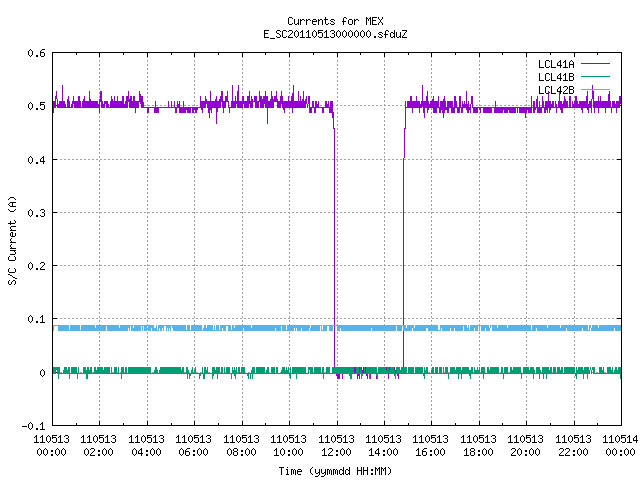Click the 110514 00:00 x-axis tick label
The image size is (640, 480).
point(620,446)
